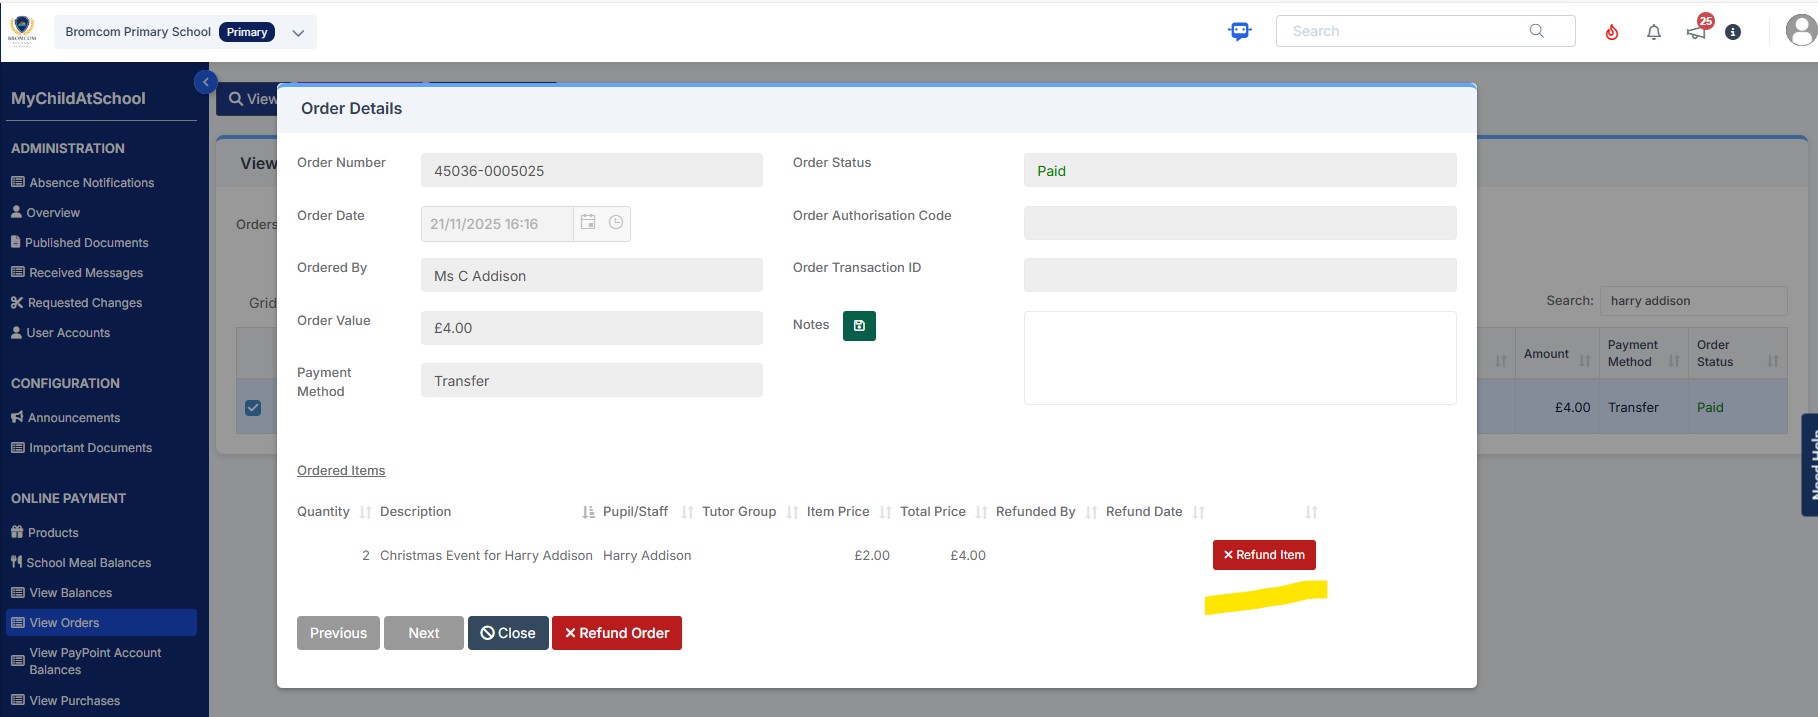Sort ordered items by Description
Image resolution: width=1818 pixels, height=717 pixels.
click(588, 512)
